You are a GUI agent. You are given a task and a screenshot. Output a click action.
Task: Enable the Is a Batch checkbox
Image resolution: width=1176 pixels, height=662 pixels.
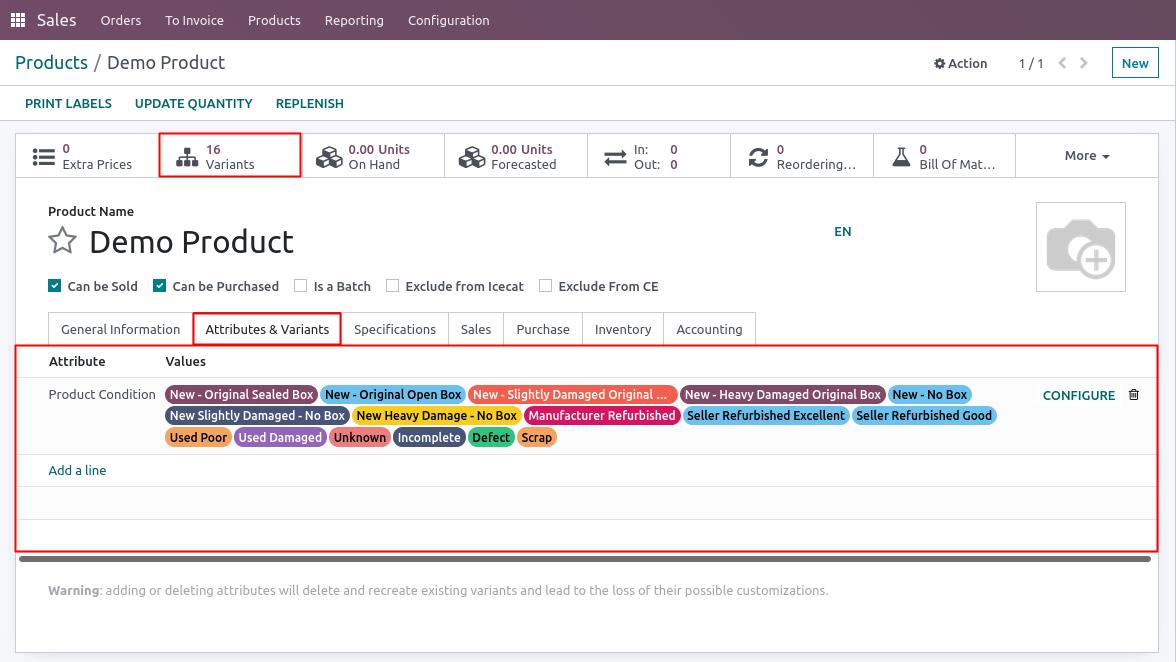point(301,285)
